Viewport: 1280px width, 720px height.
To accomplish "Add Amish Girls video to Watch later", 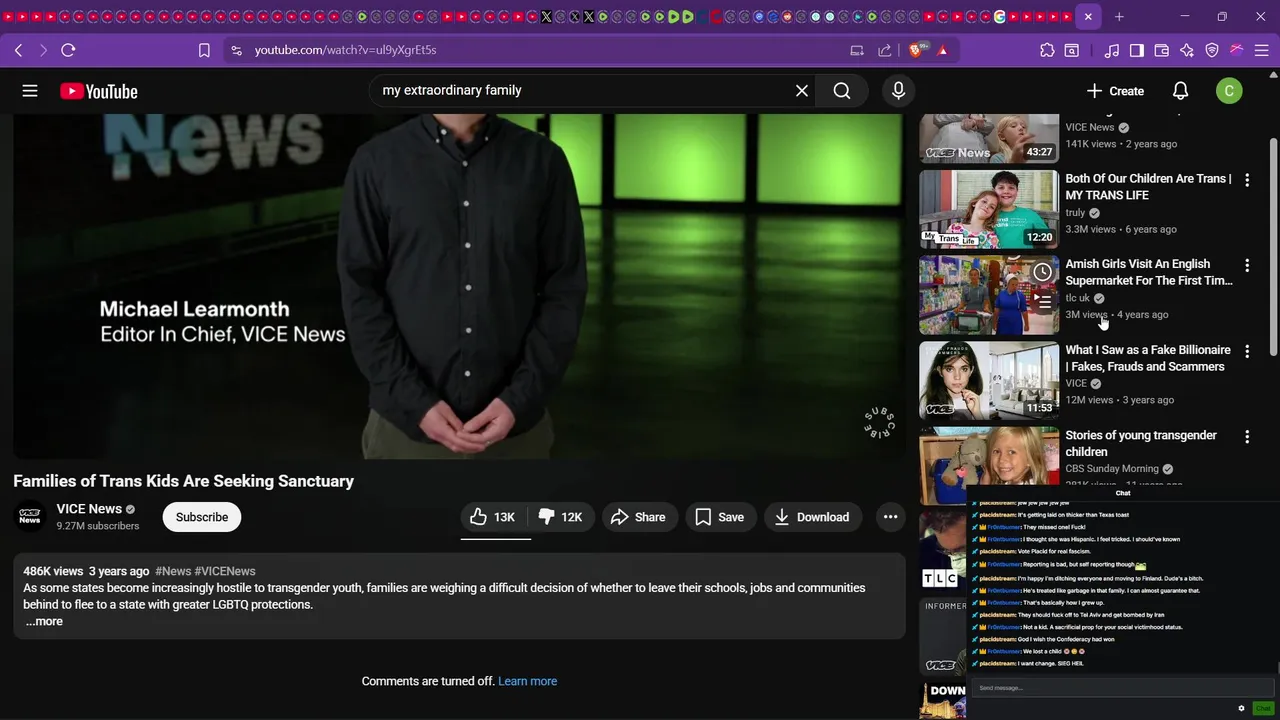I will (x=1042, y=272).
